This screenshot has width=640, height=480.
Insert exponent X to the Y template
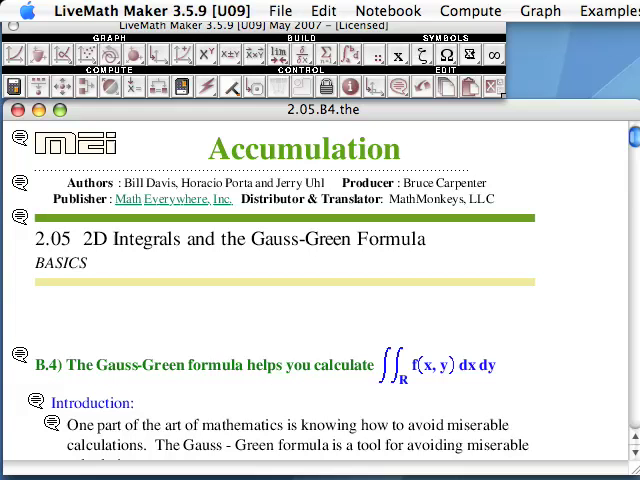[x=207, y=54]
